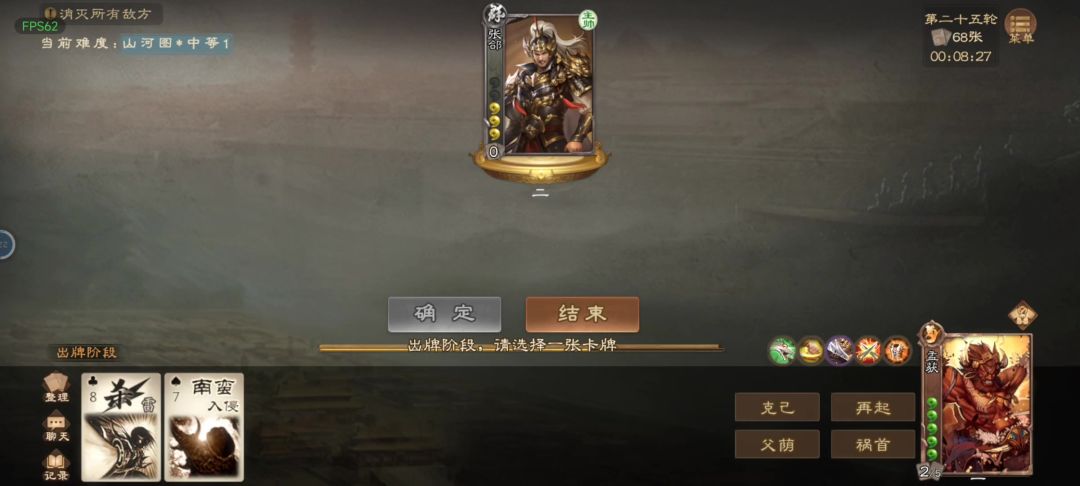Viewport: 1080px width, 486px height.
Task: Select enemy general 张郃 card
Action: coord(539,84)
